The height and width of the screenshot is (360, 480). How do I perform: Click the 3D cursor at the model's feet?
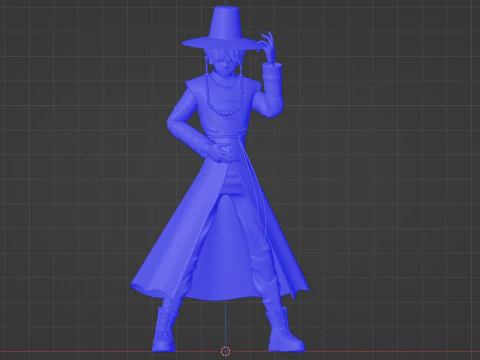pyautogui.click(x=226, y=351)
